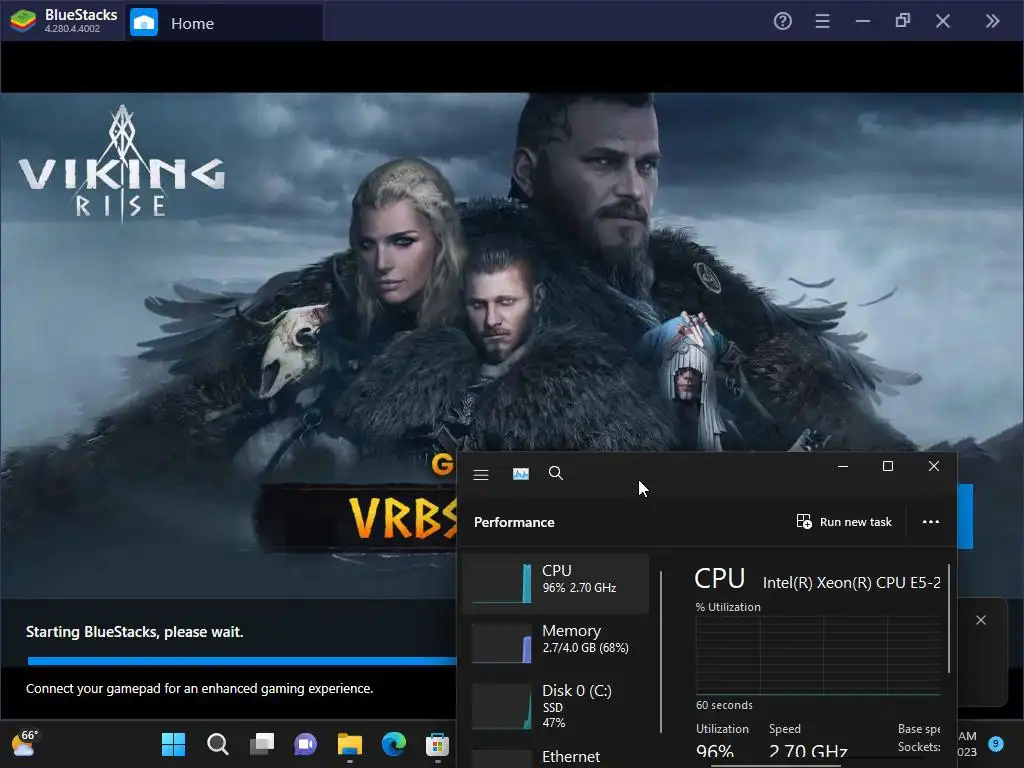Open weather widget showing 66°
The image size is (1024, 768).
click(25, 744)
